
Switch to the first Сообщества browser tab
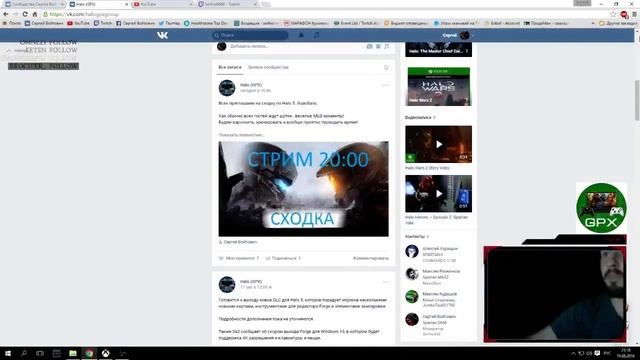click(33, 4)
